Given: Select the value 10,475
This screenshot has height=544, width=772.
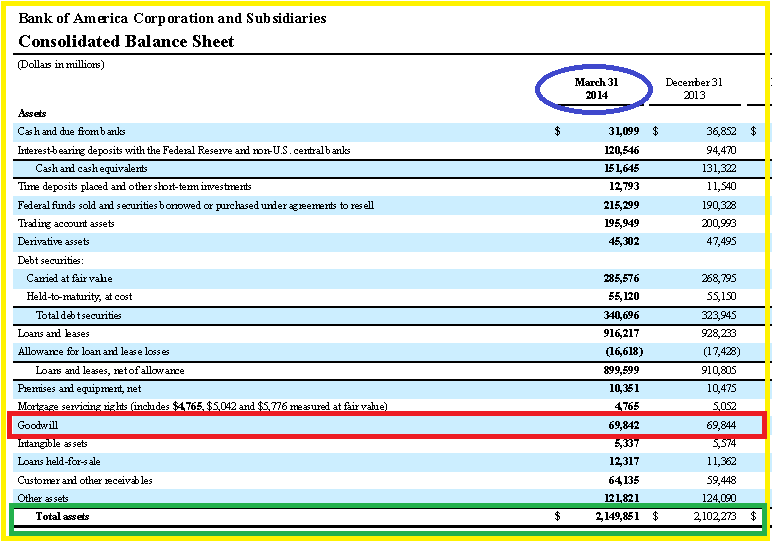Looking at the screenshot, I should click(722, 389).
